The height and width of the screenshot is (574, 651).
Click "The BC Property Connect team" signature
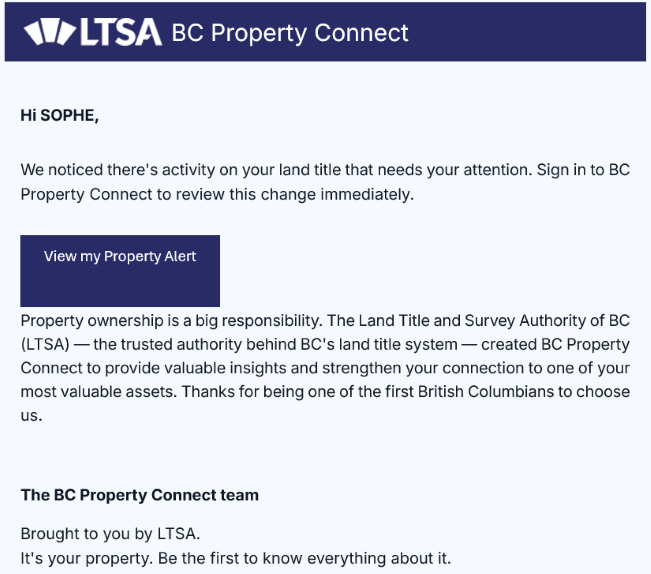tap(139, 495)
